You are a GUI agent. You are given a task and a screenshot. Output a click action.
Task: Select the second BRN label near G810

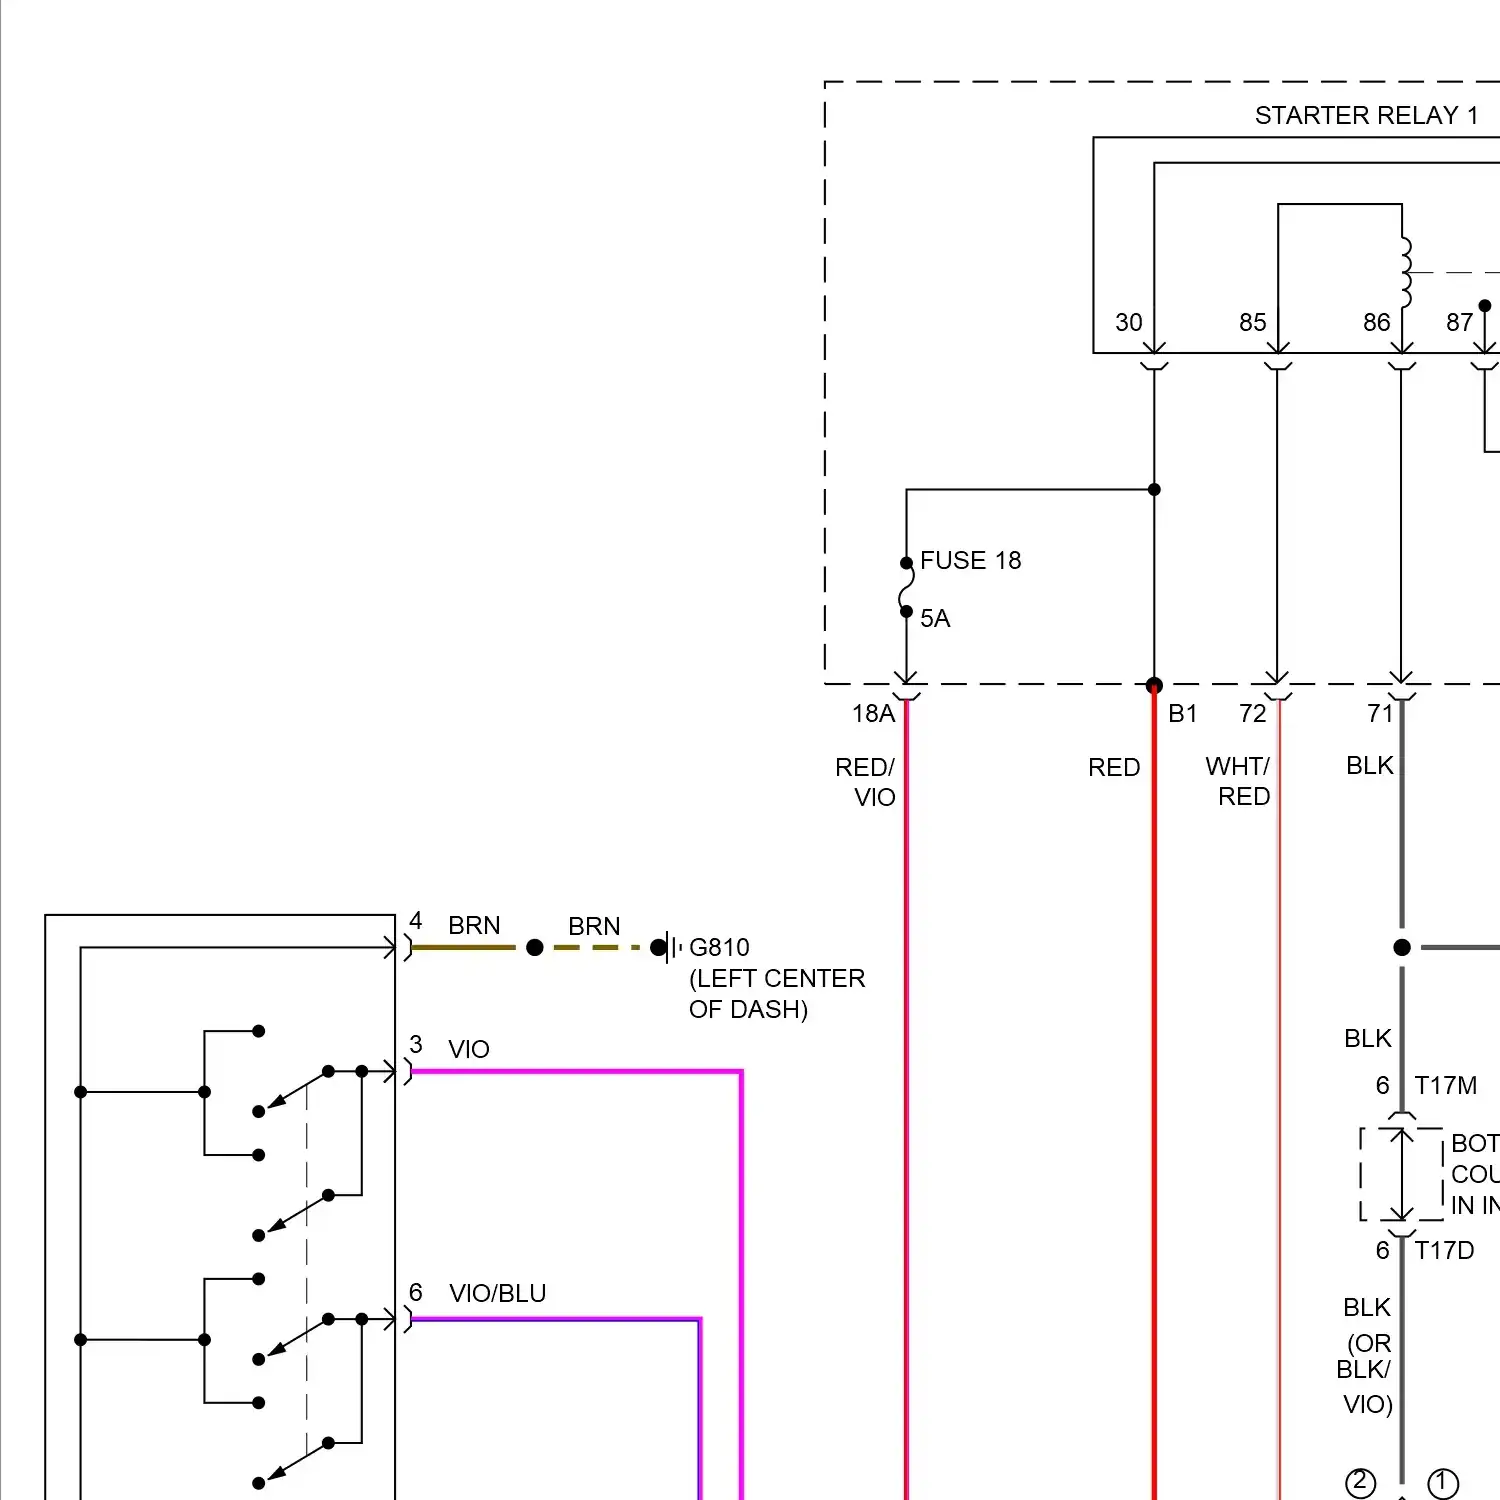(x=594, y=926)
